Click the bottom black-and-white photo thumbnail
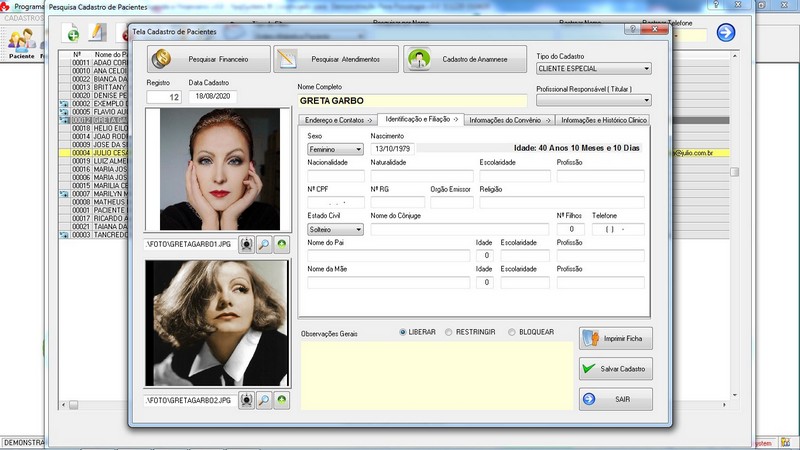The image size is (800, 450). (216, 323)
